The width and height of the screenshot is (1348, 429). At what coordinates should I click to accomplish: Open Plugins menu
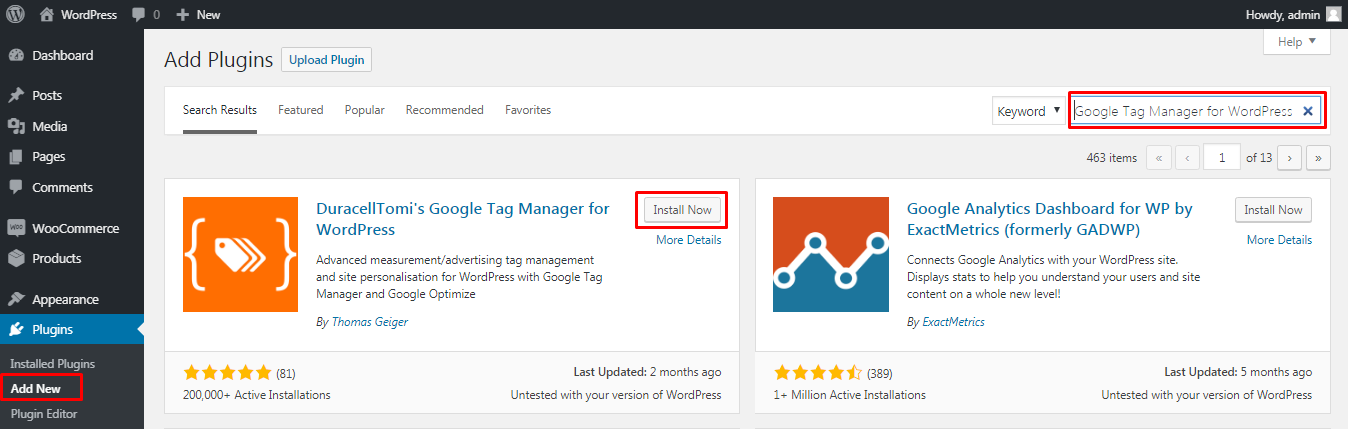coord(72,329)
